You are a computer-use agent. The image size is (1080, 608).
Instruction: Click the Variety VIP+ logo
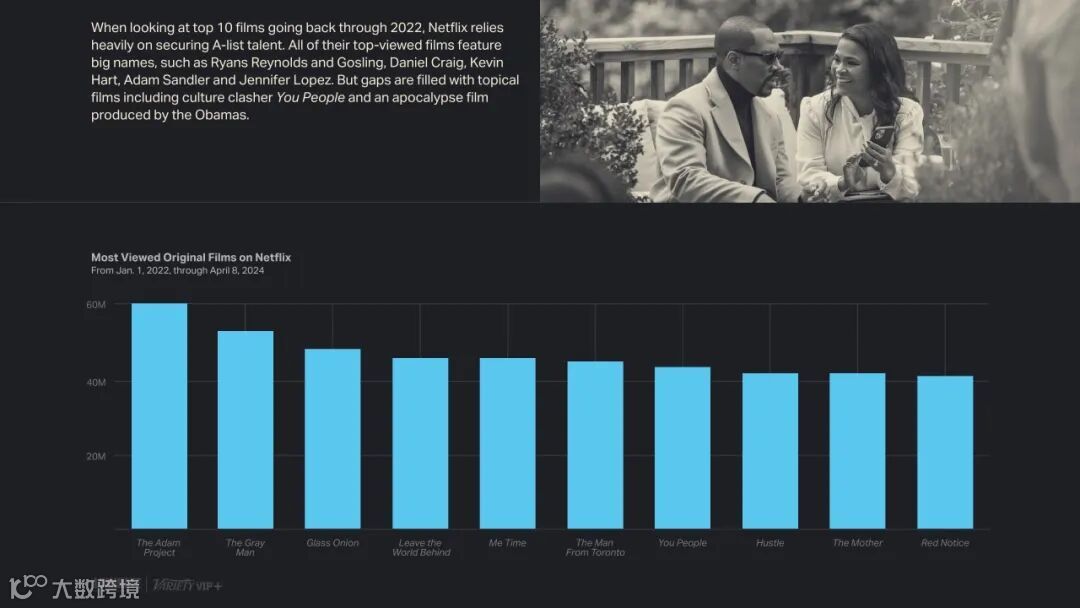pos(187,585)
